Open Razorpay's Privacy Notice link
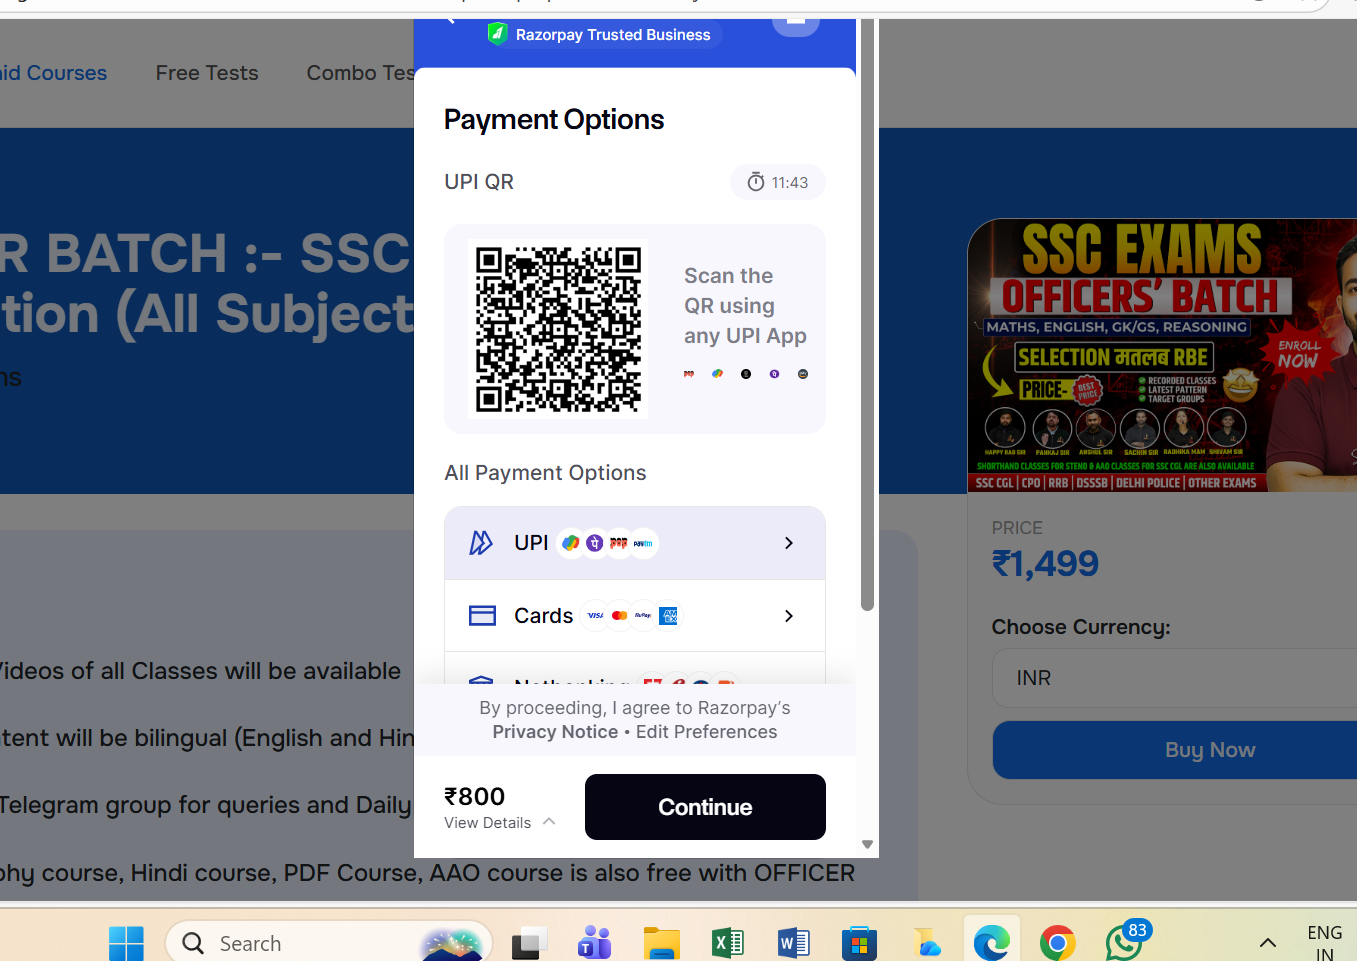1357x961 pixels. pyautogui.click(x=555, y=732)
